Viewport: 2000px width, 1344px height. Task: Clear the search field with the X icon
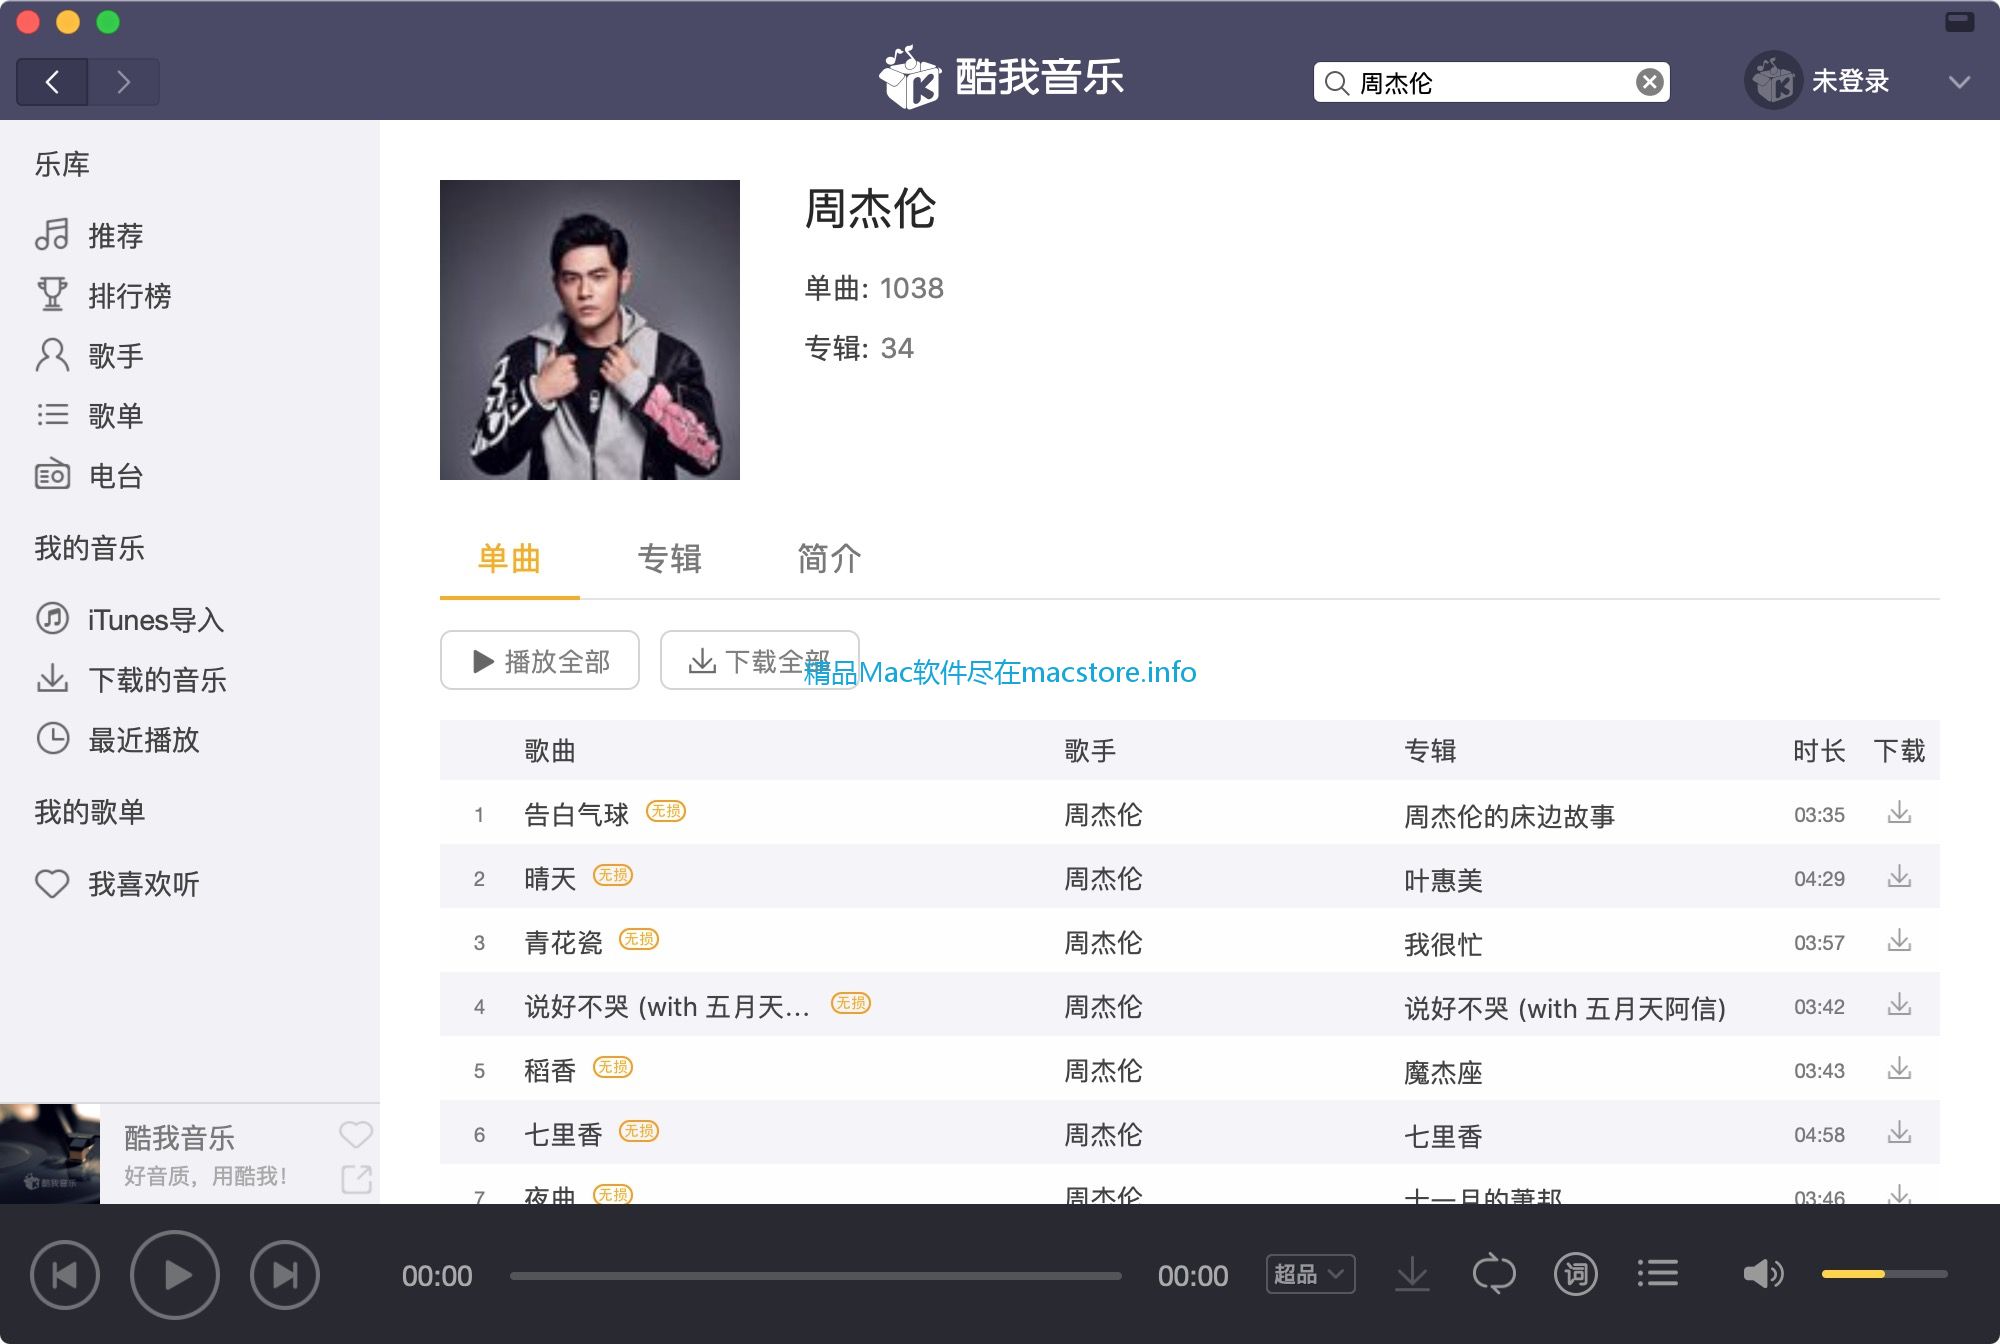pyautogui.click(x=1649, y=82)
